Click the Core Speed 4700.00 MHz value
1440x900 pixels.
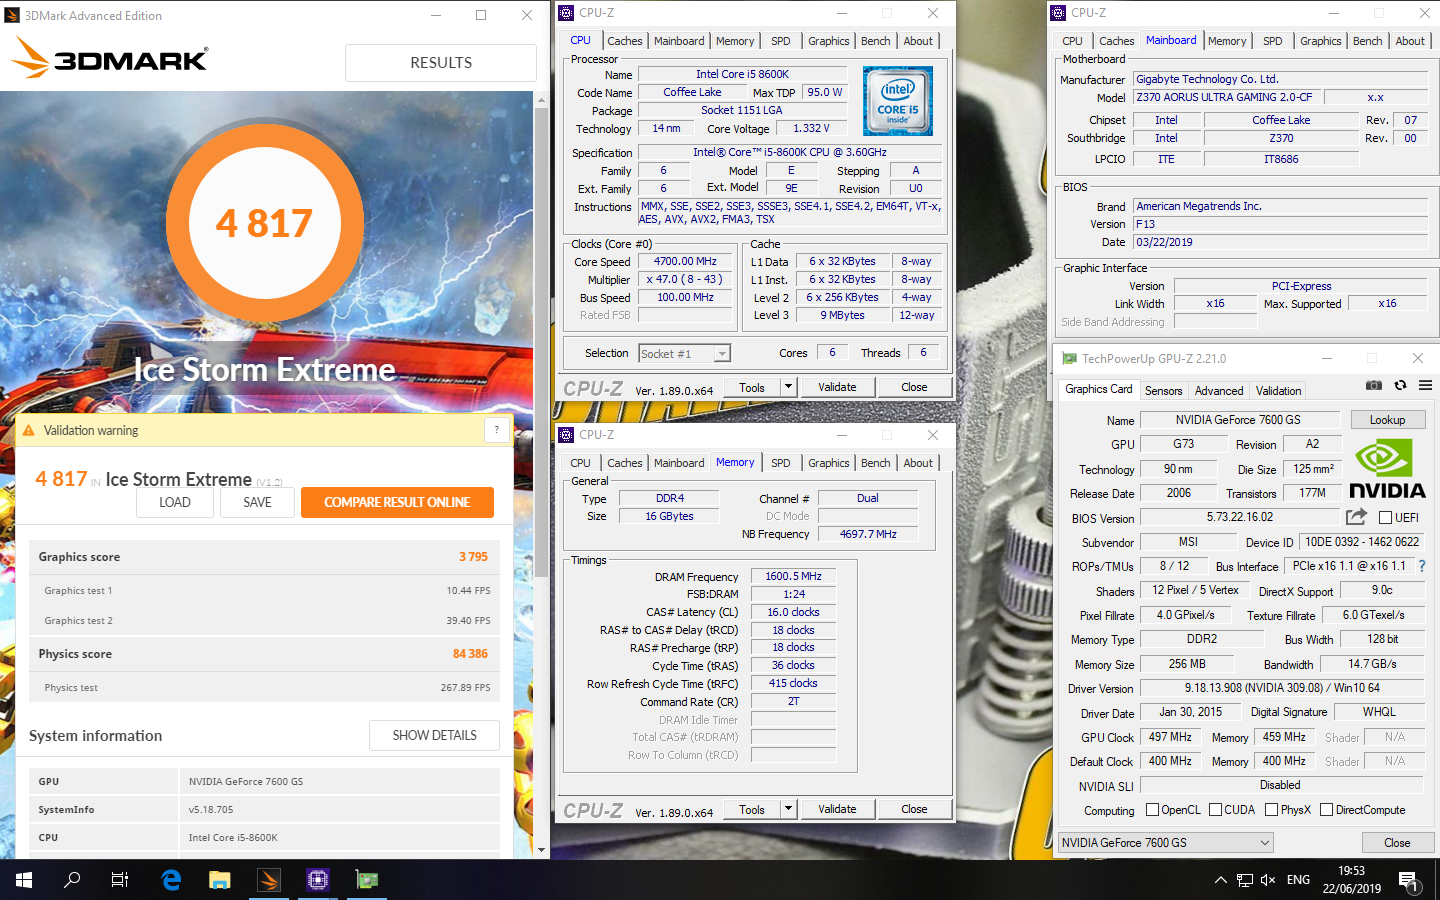(x=685, y=262)
